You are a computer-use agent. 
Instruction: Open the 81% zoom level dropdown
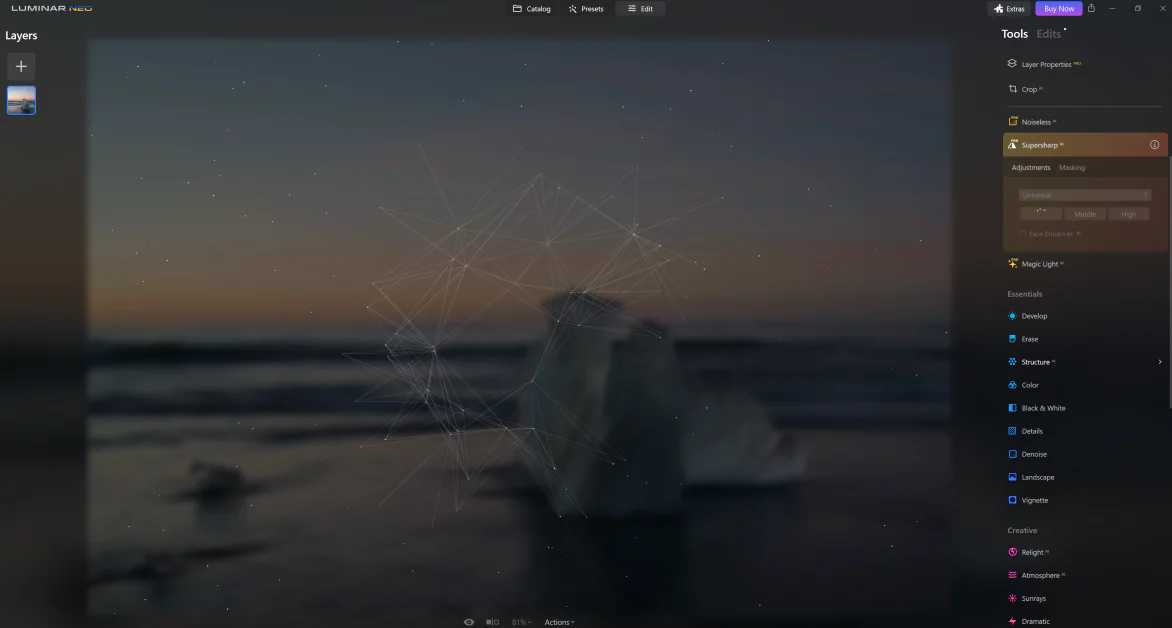click(x=521, y=622)
